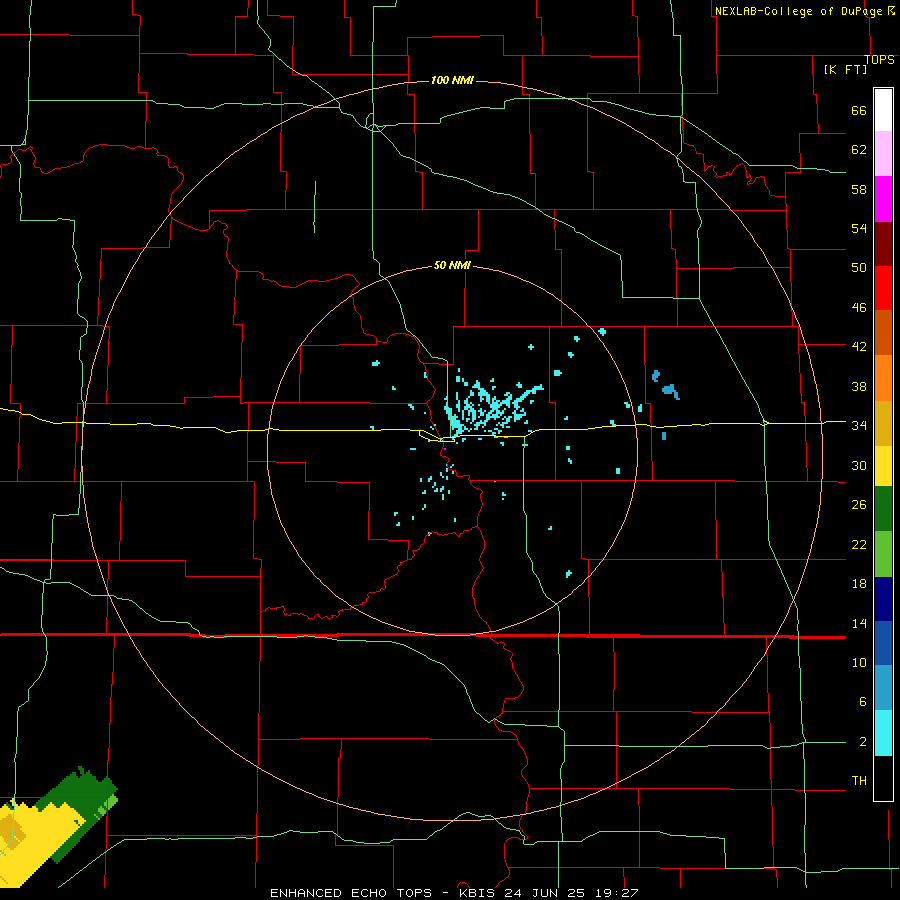Click the dark green 26 kft legend swatch
Screen dimensions: 900x900
(883, 509)
